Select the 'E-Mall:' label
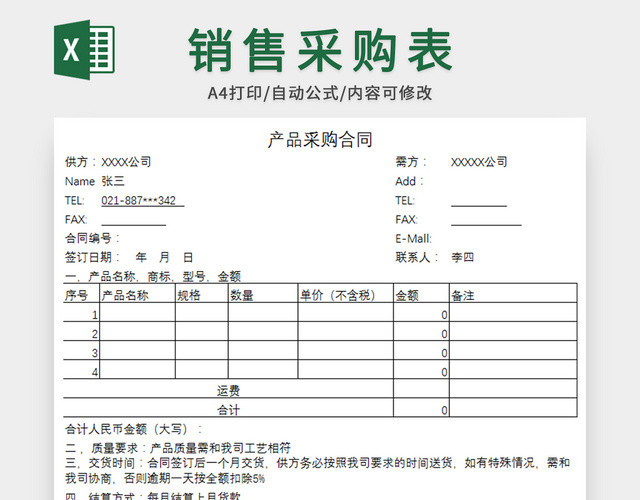The height and width of the screenshot is (500, 640). (x=413, y=238)
